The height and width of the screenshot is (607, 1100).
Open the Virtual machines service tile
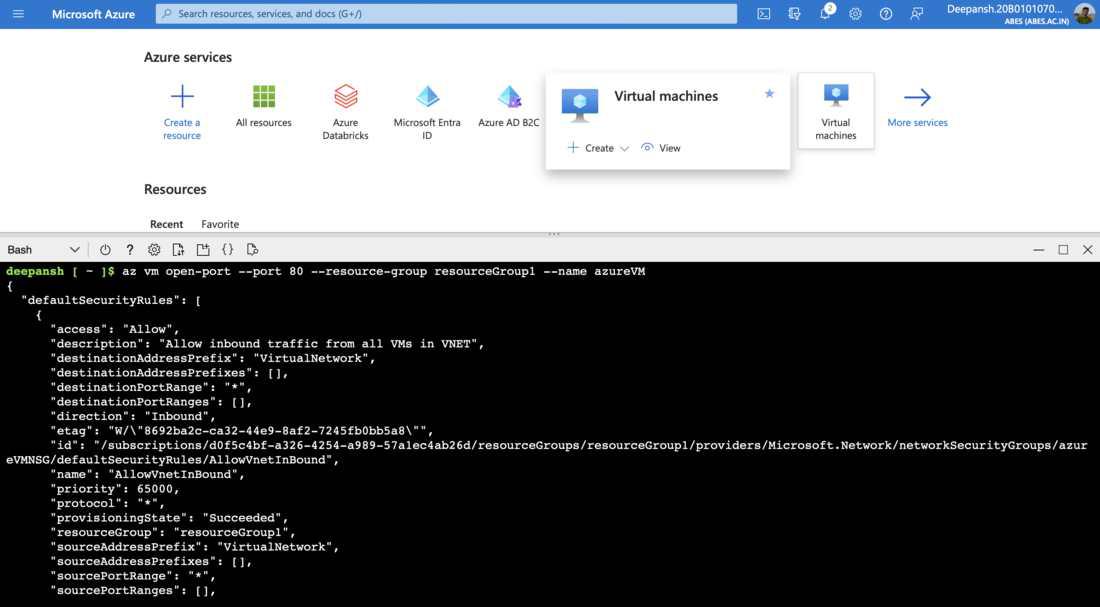[x=836, y=111]
